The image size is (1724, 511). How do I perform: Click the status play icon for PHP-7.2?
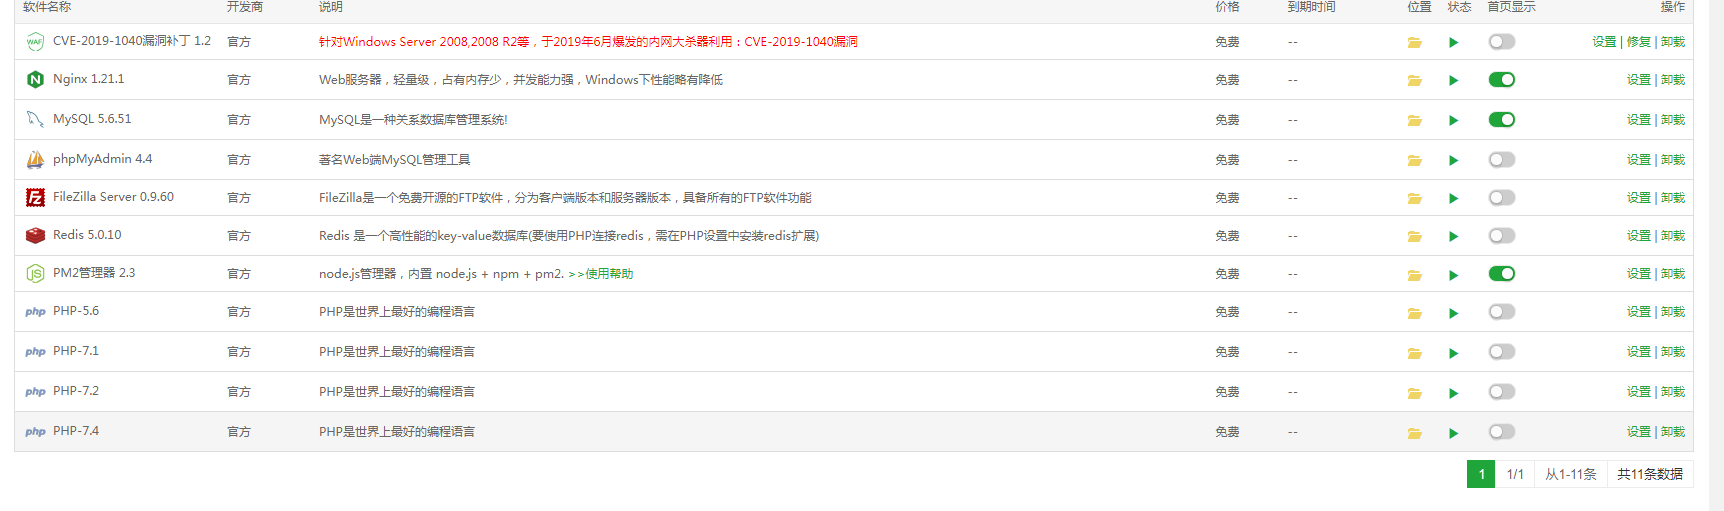pyautogui.click(x=1453, y=392)
